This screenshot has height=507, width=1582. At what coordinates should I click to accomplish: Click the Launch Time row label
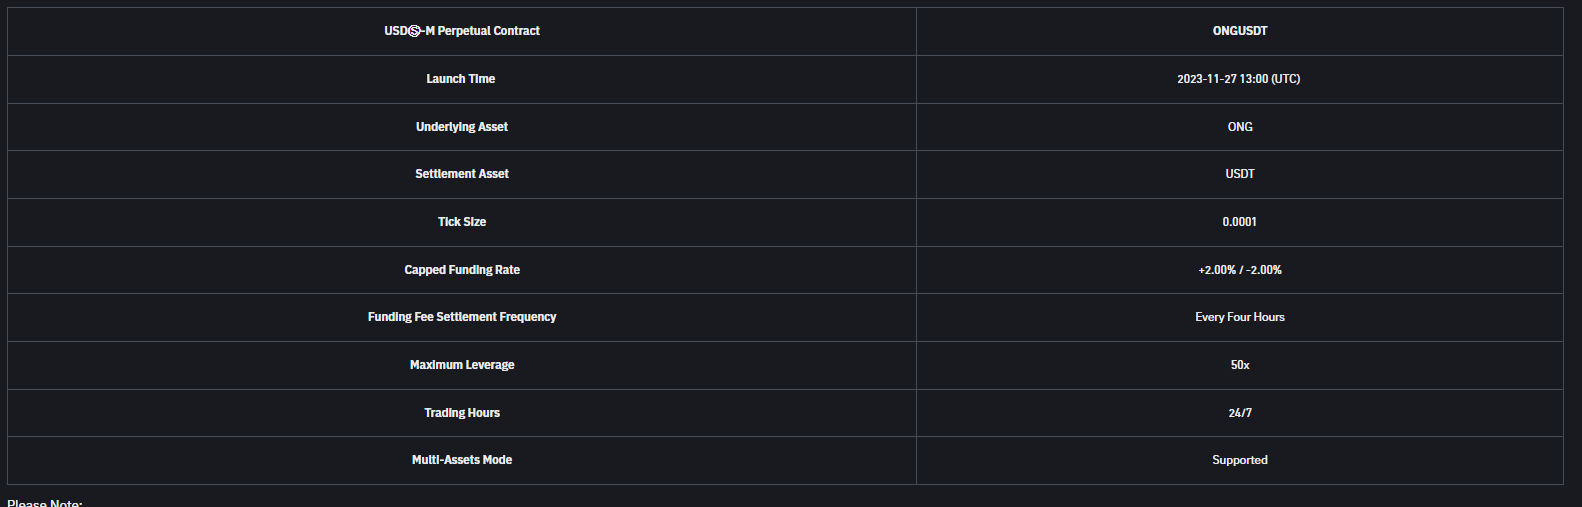(x=461, y=79)
